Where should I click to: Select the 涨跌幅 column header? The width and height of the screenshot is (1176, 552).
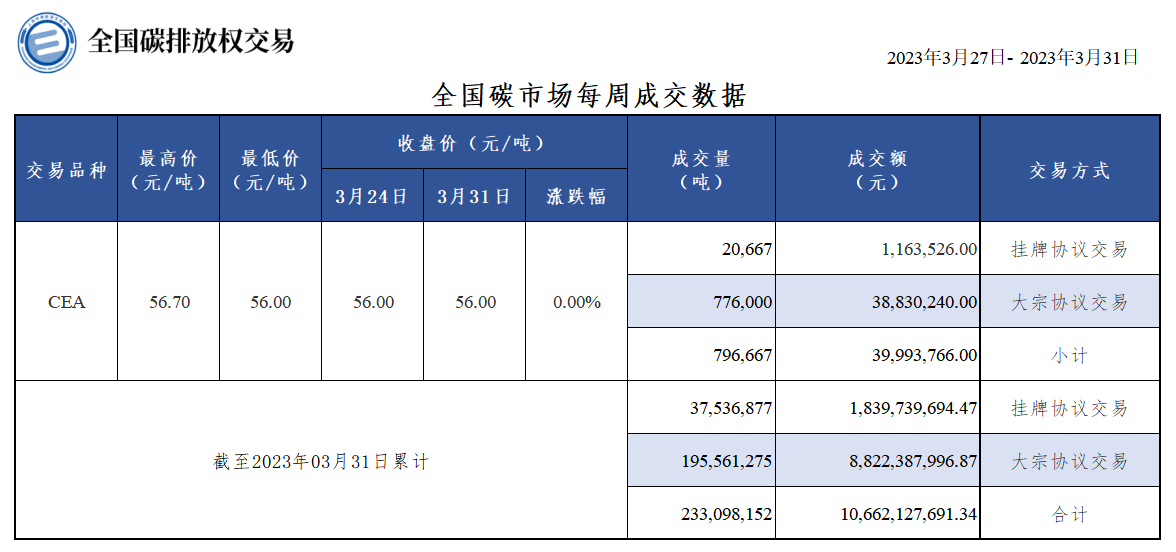click(x=576, y=196)
